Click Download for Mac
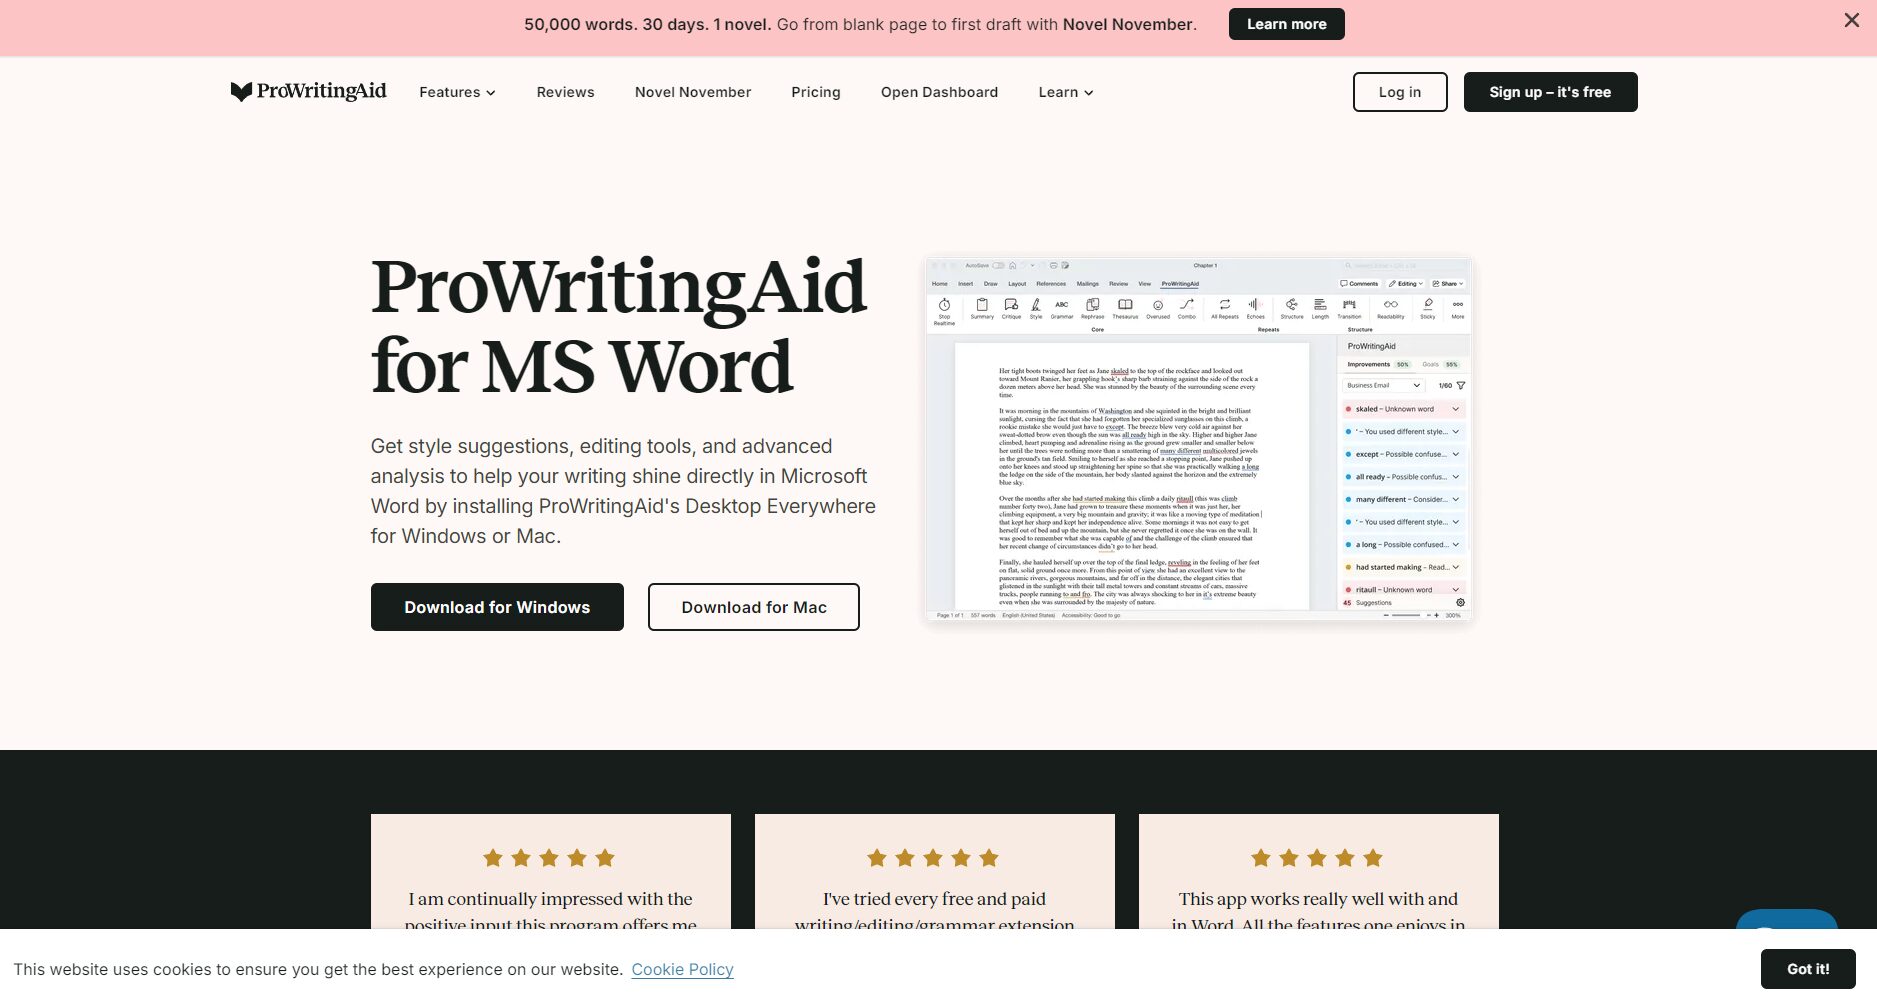 point(754,607)
